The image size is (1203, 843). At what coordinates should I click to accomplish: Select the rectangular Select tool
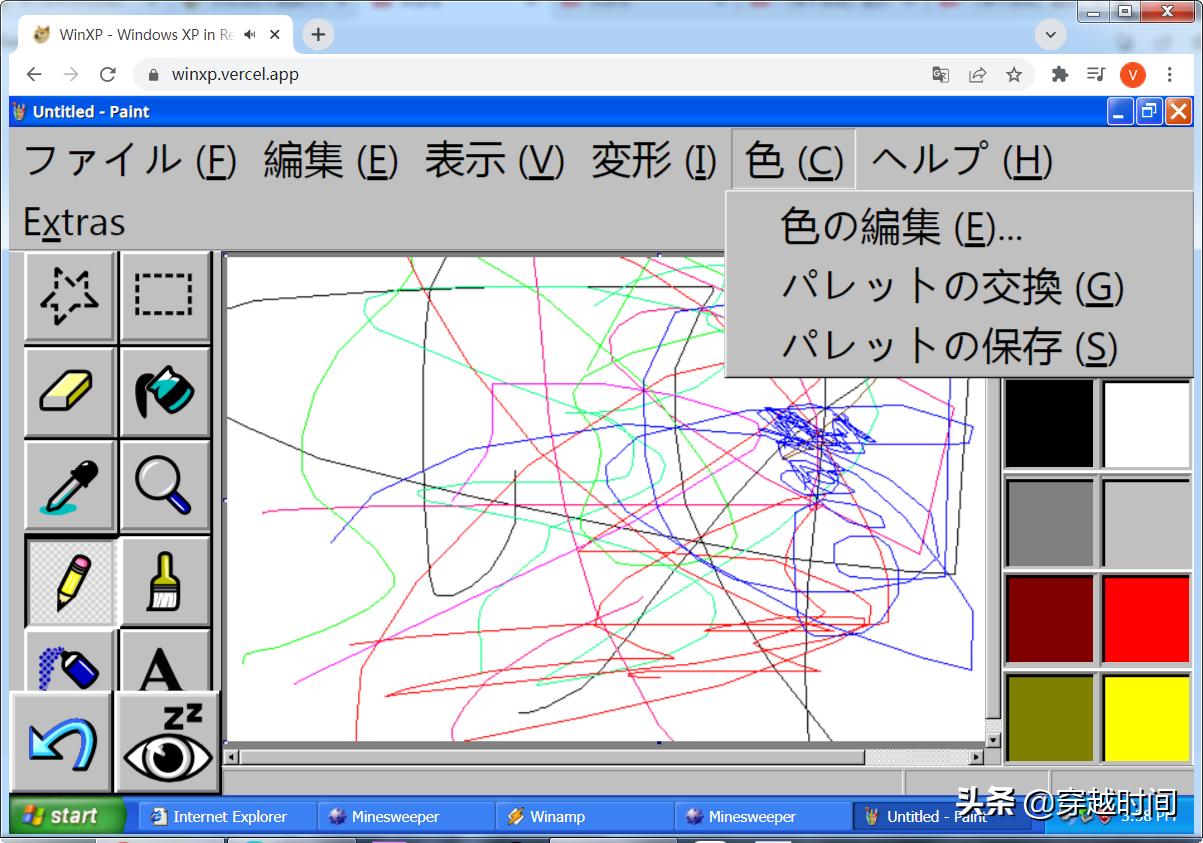(165, 296)
